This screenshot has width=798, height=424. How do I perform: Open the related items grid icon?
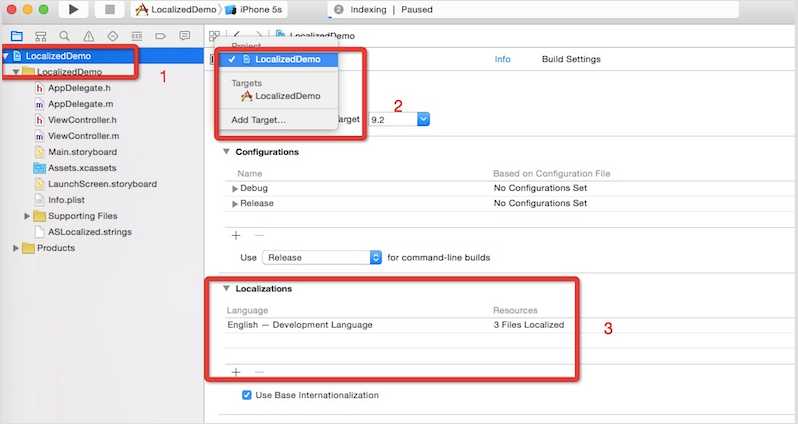pyautogui.click(x=214, y=36)
